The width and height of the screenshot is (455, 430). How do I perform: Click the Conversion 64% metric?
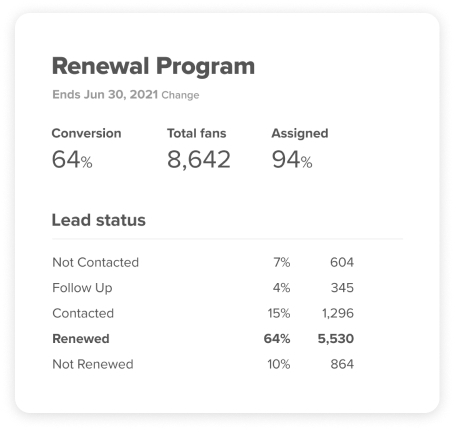(x=86, y=148)
